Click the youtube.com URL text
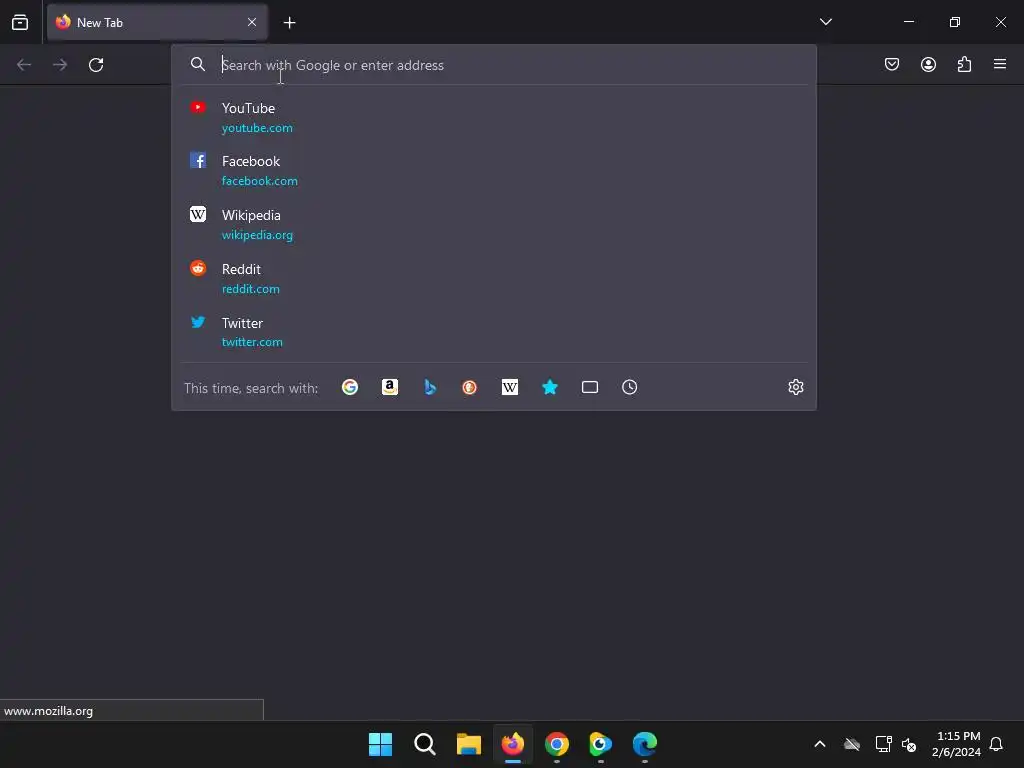This screenshot has width=1024, height=768. point(257,128)
